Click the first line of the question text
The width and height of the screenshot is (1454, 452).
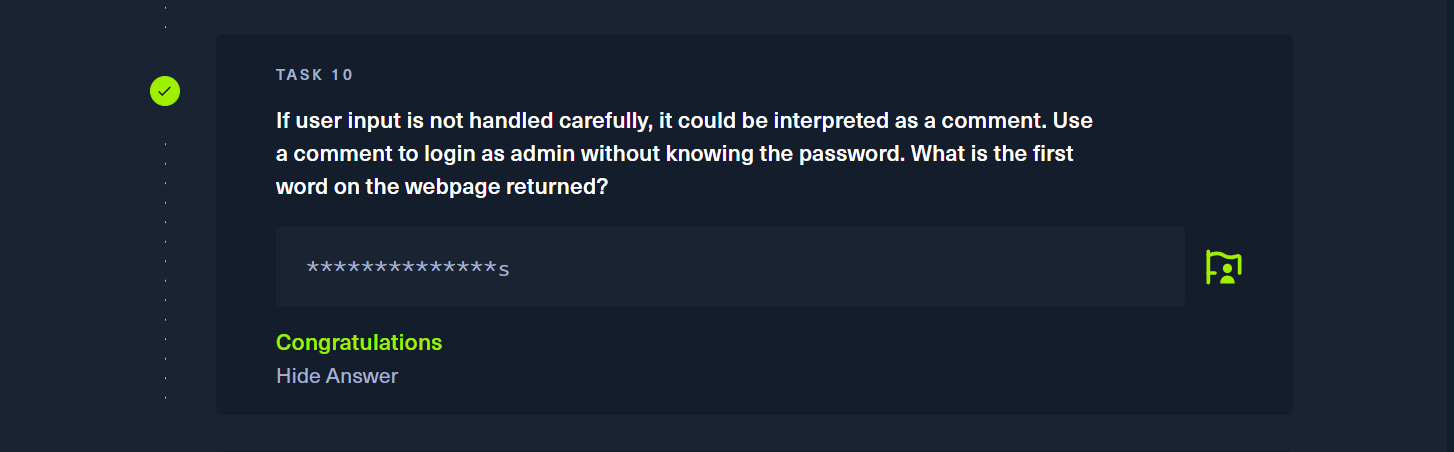click(684, 121)
